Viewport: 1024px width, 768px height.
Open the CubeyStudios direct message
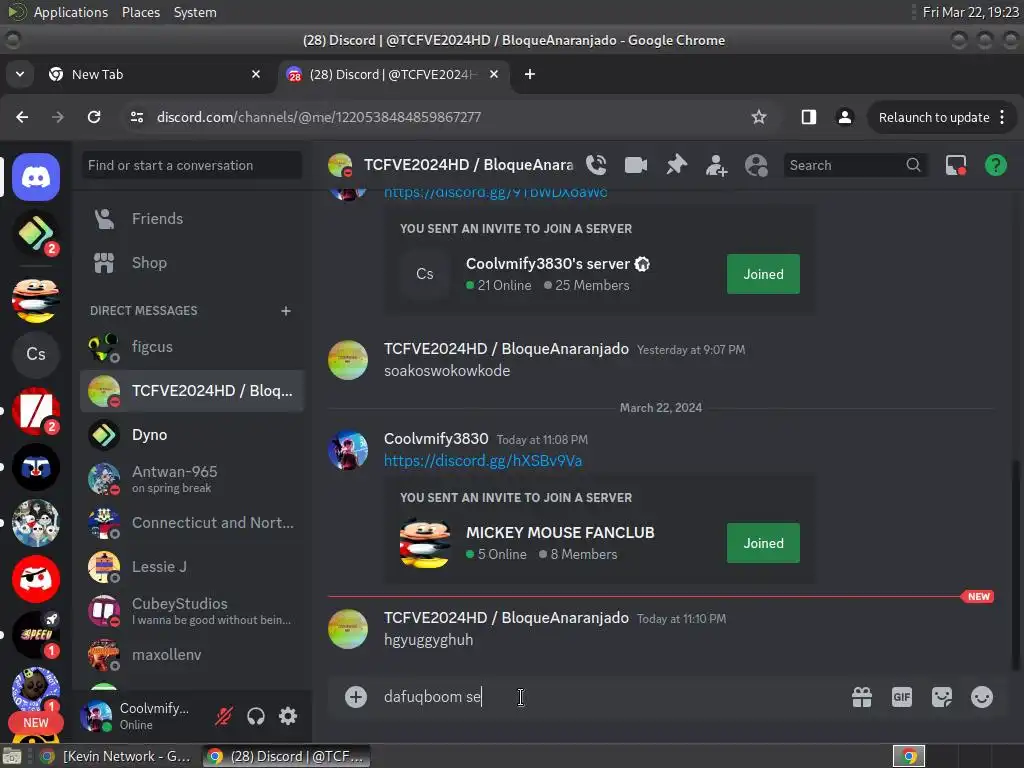pos(192,611)
